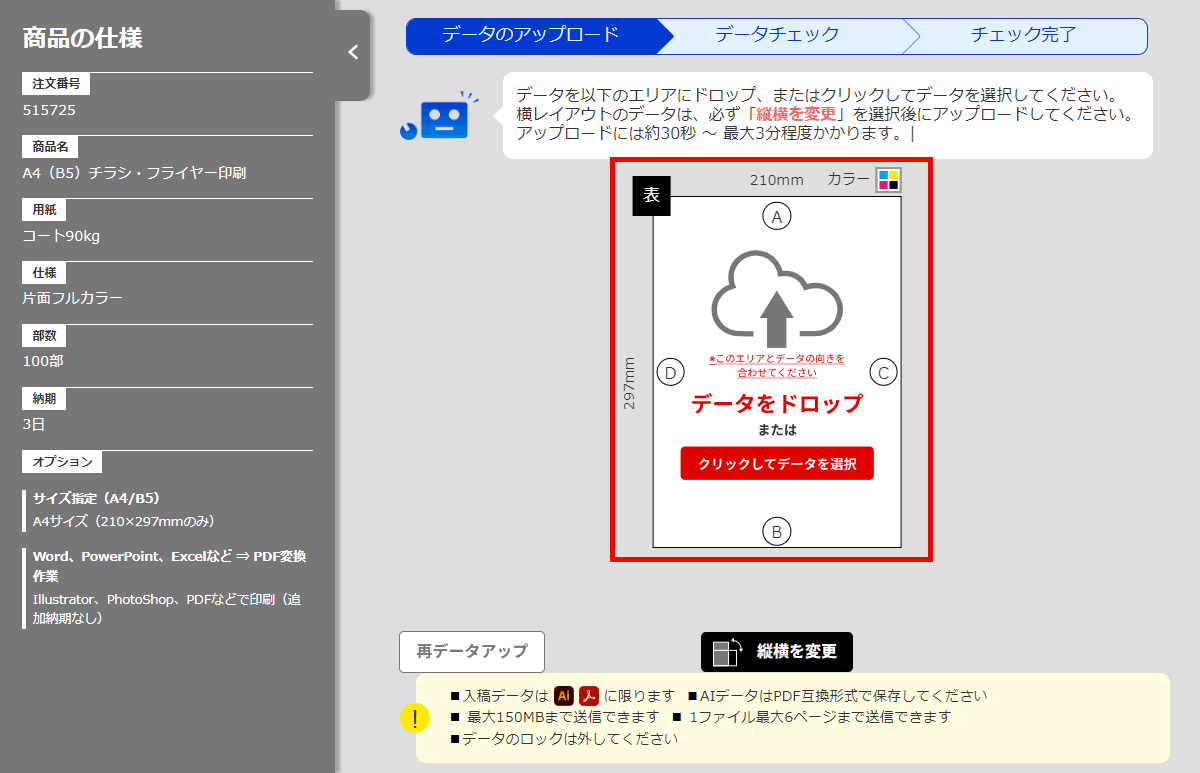Click the rotate icon on 縦横を変更 button
Viewport: 1200px width, 773px height.
[x=728, y=651]
